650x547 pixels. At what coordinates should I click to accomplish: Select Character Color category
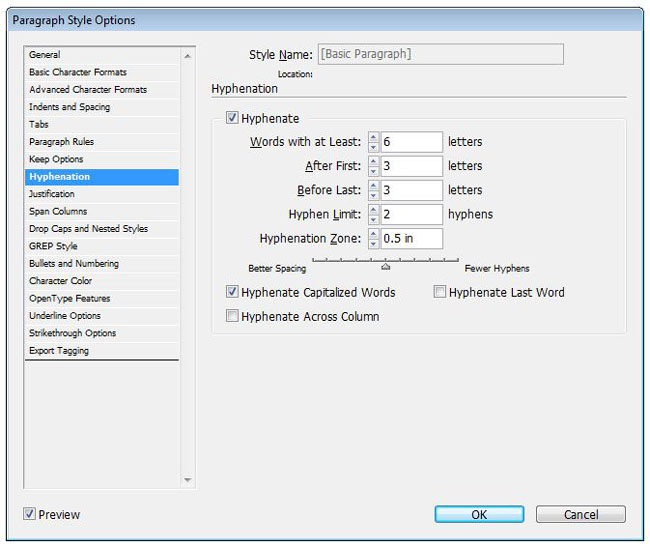pyautogui.click(x=102, y=281)
